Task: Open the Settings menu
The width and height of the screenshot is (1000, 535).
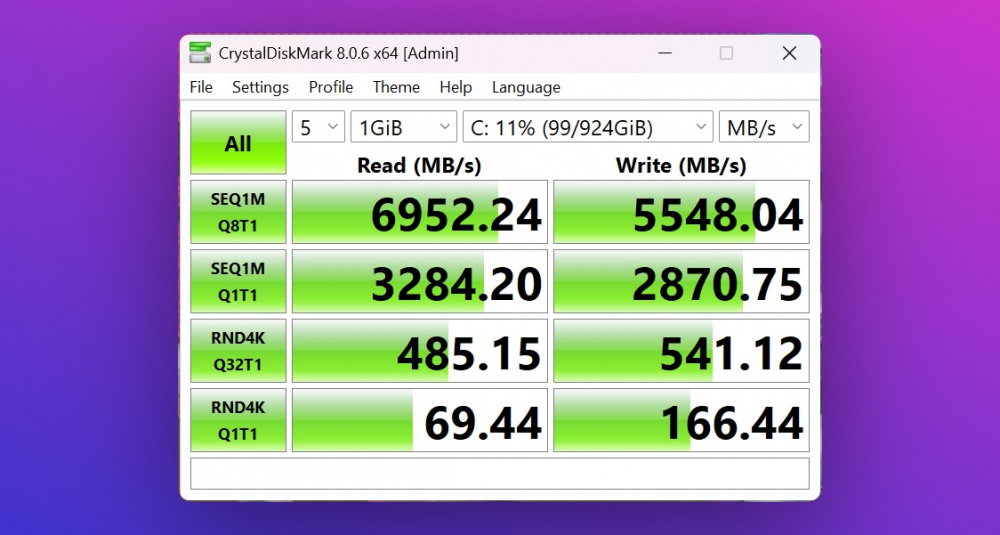Action: coord(260,87)
